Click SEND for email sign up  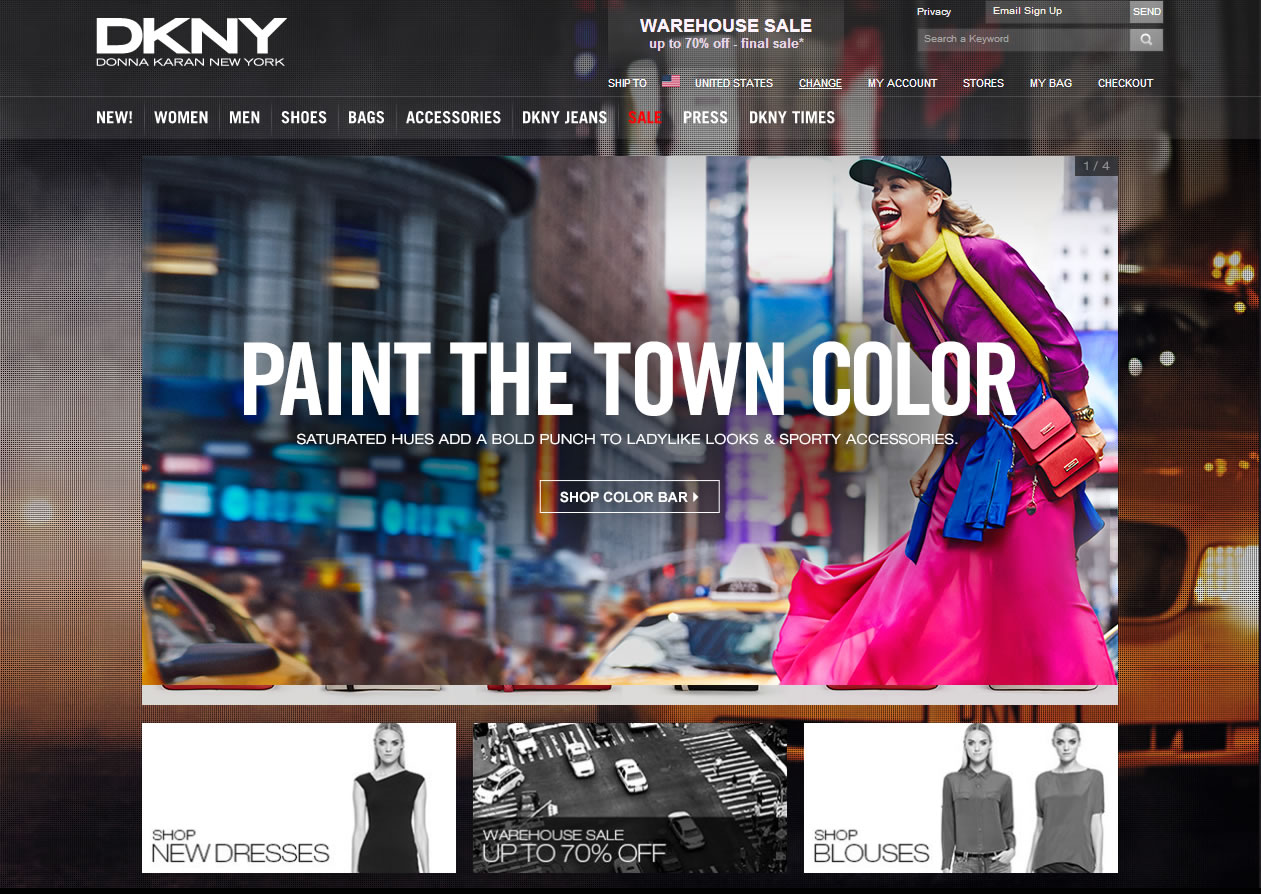[1147, 12]
